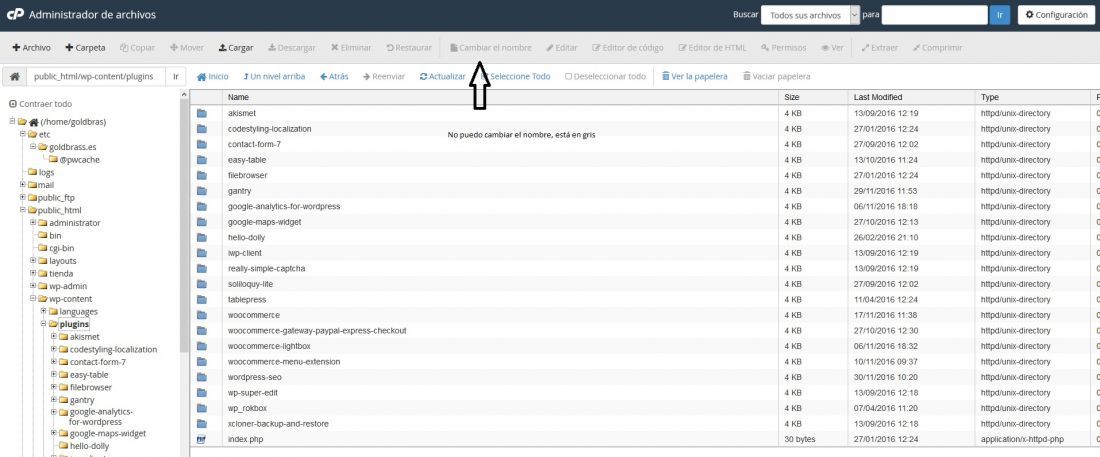The width and height of the screenshot is (1100, 457).
Task: Click the Ver toolbar button
Action: [832, 48]
